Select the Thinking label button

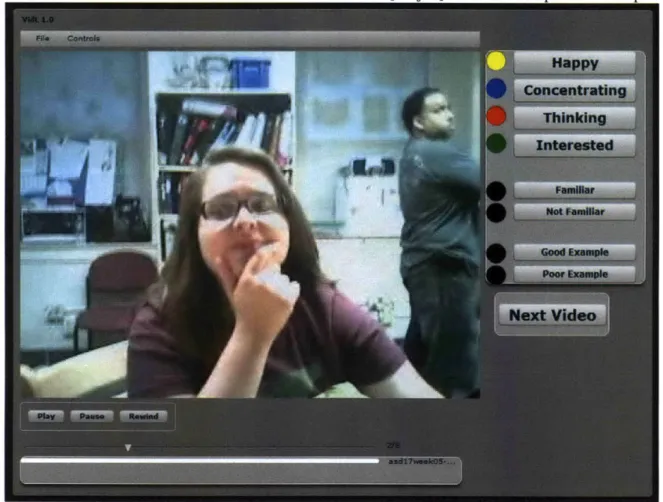point(575,118)
